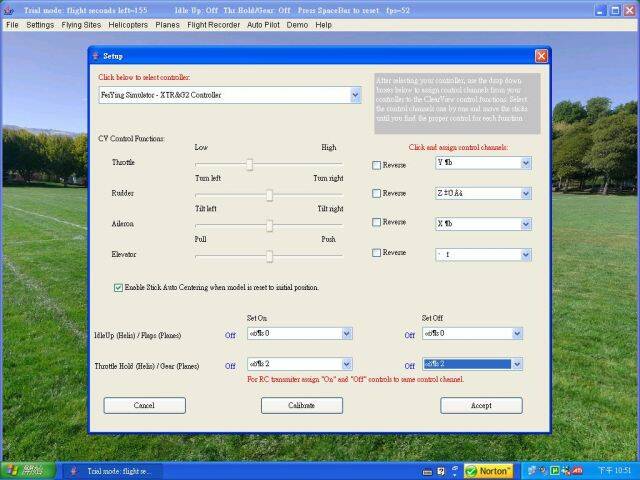Click the keyboard language bar icon in taskbar
The image size is (640, 480).
click(x=427, y=472)
